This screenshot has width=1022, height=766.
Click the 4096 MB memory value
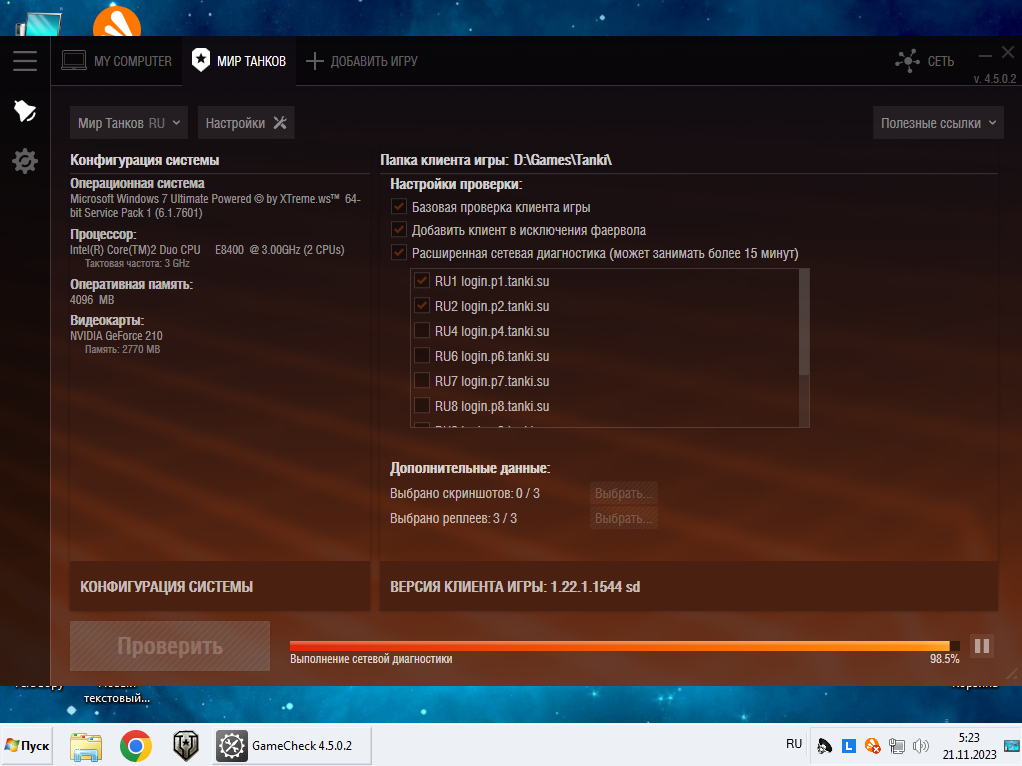point(92,300)
